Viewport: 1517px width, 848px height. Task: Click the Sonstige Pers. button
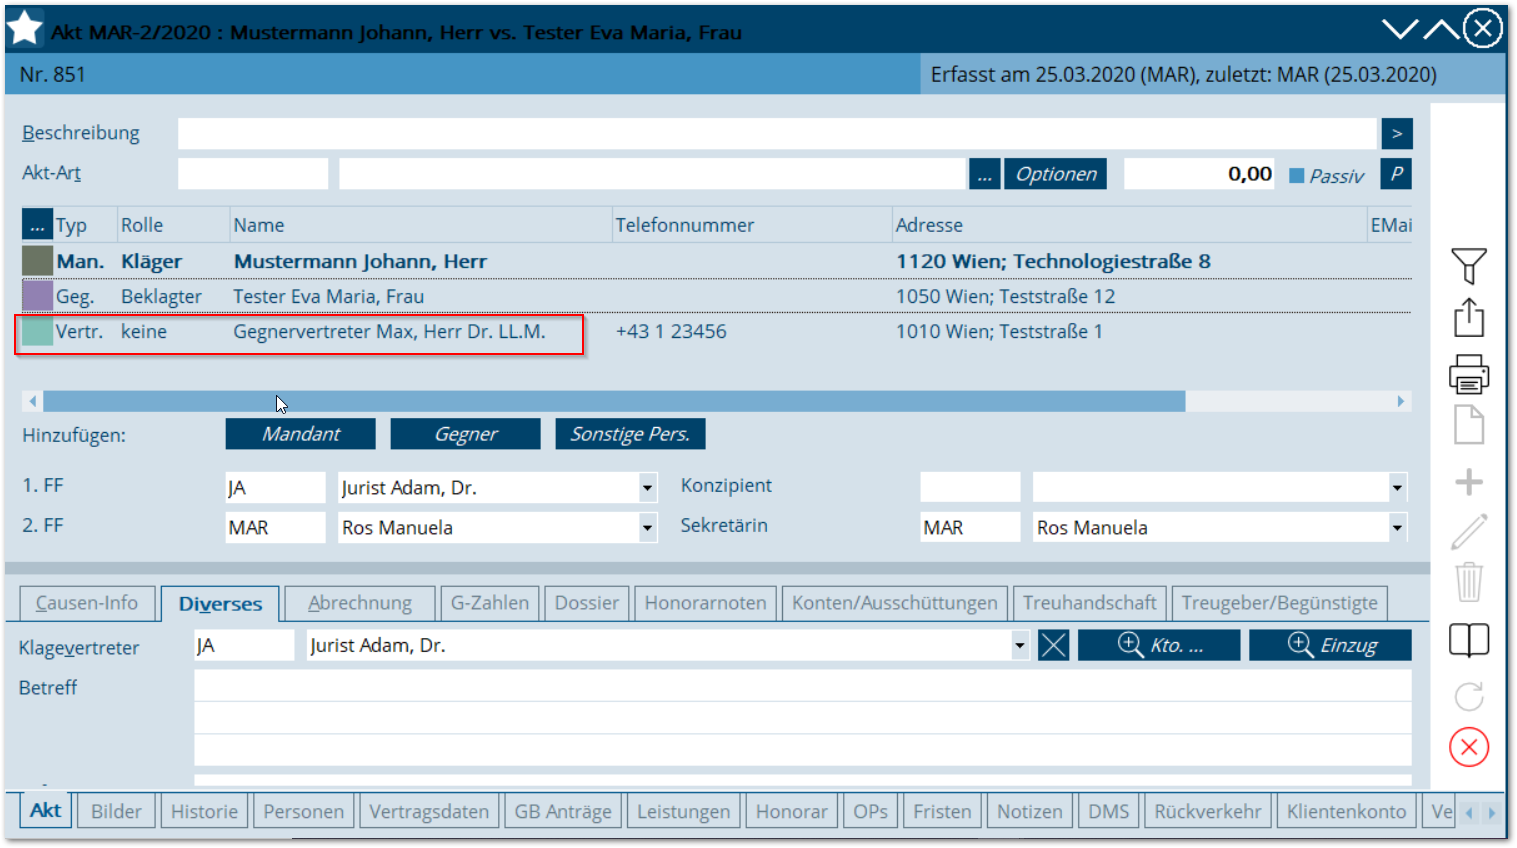[630, 434]
